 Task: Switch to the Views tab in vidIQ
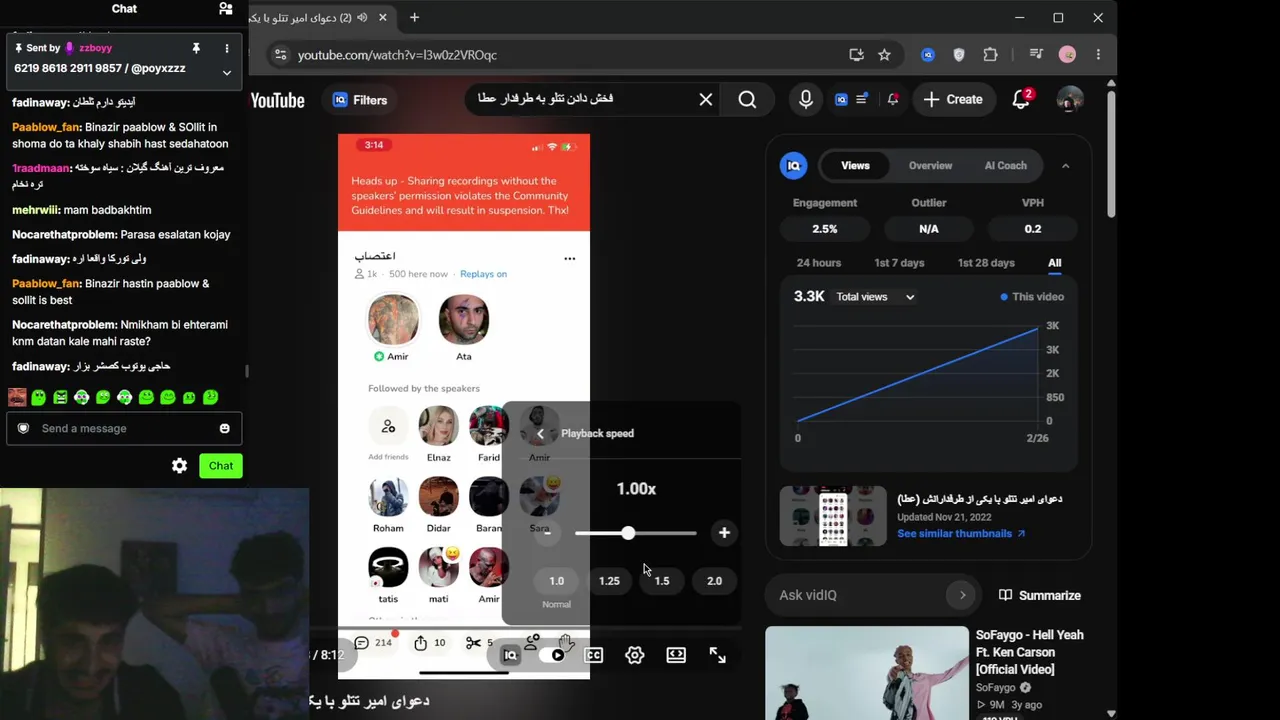coord(855,166)
